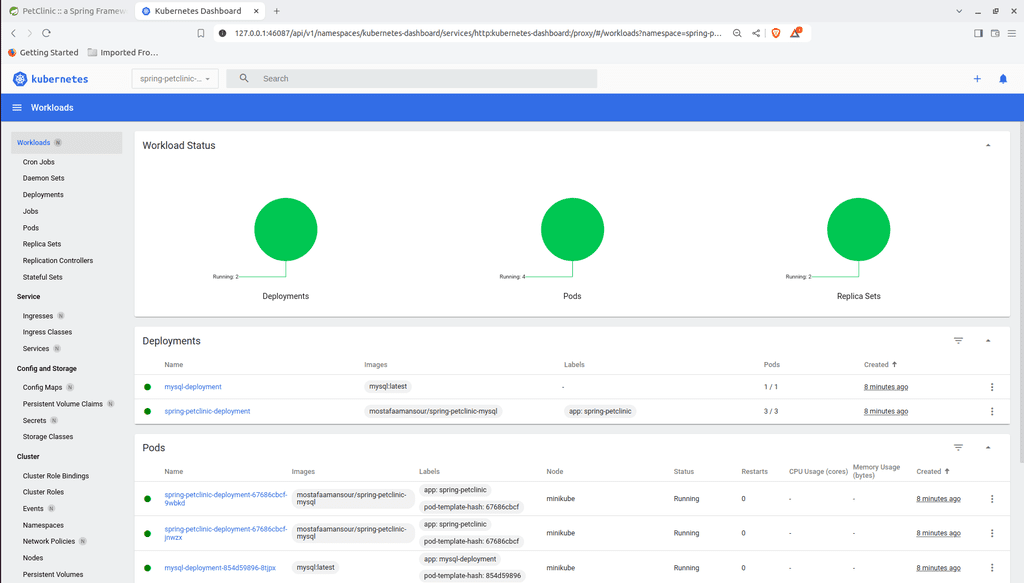Viewport: 1024px width, 583px height.
Task: Open Events in the sidebar
Action: point(33,509)
